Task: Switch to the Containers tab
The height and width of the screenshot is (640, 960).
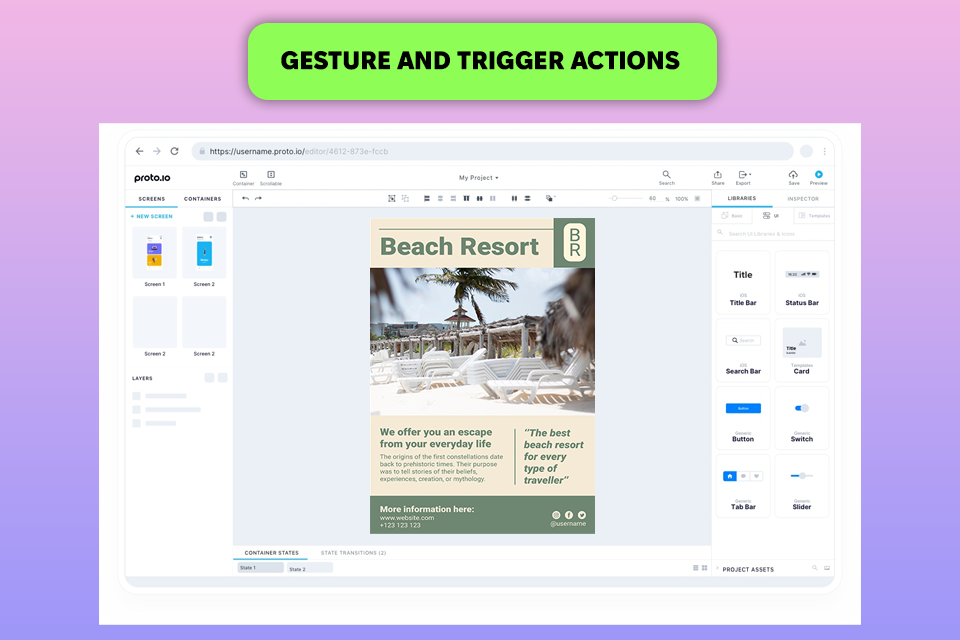Action: (203, 199)
